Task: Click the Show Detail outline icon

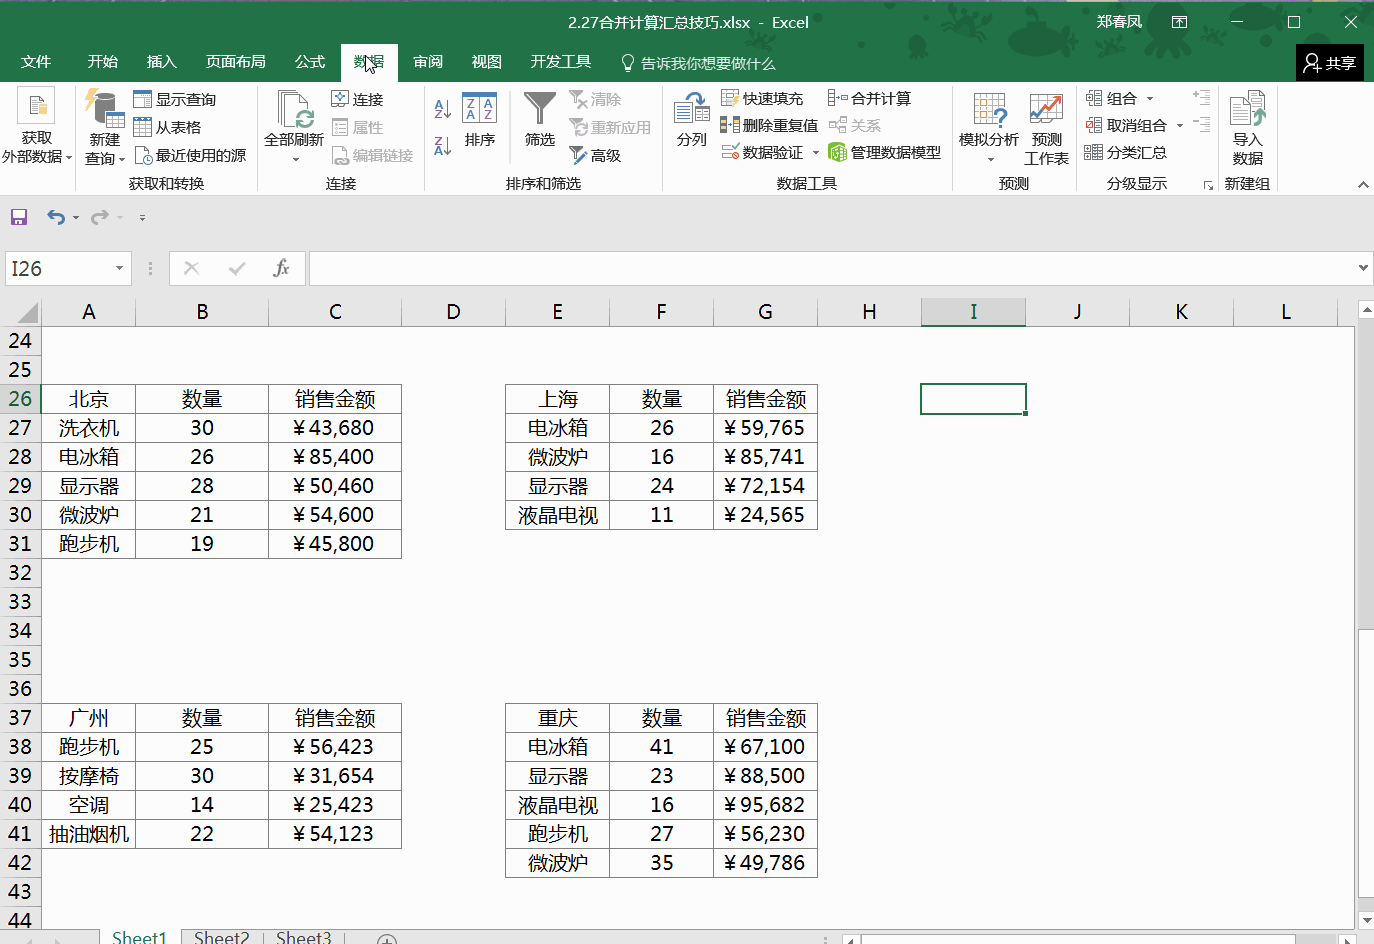Action: 1202,97
